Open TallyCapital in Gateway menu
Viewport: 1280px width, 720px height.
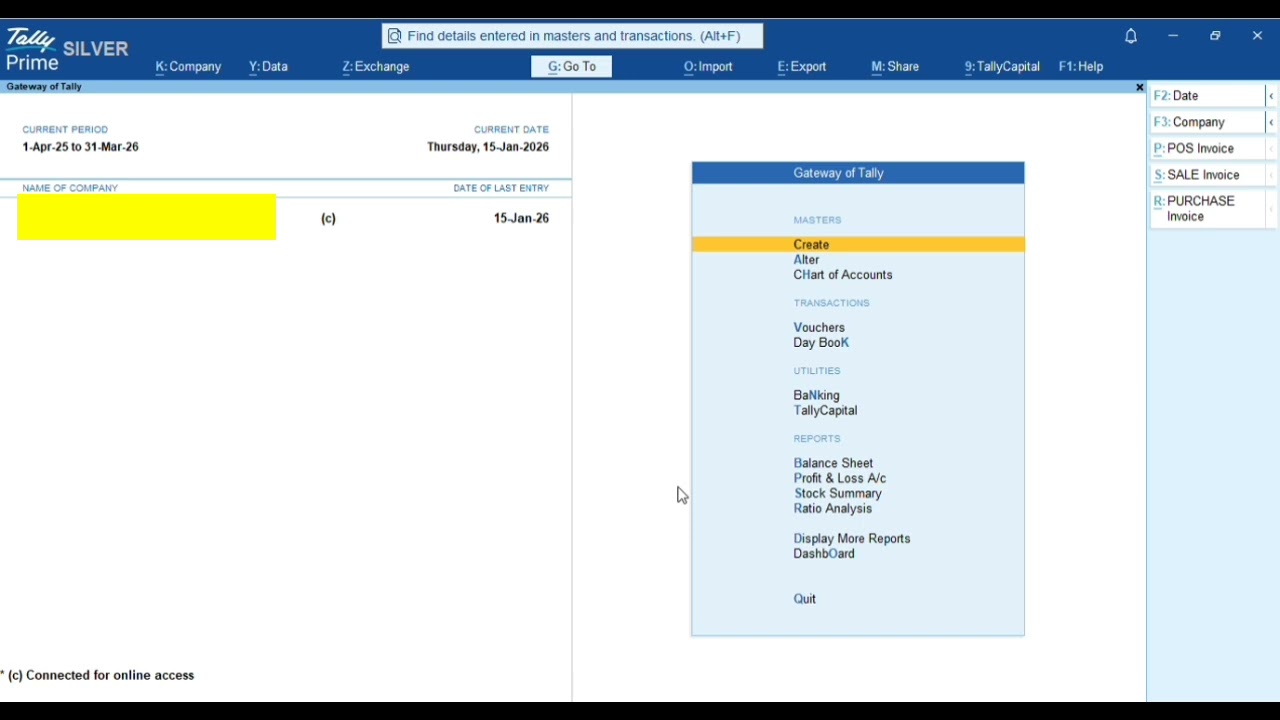tap(825, 411)
